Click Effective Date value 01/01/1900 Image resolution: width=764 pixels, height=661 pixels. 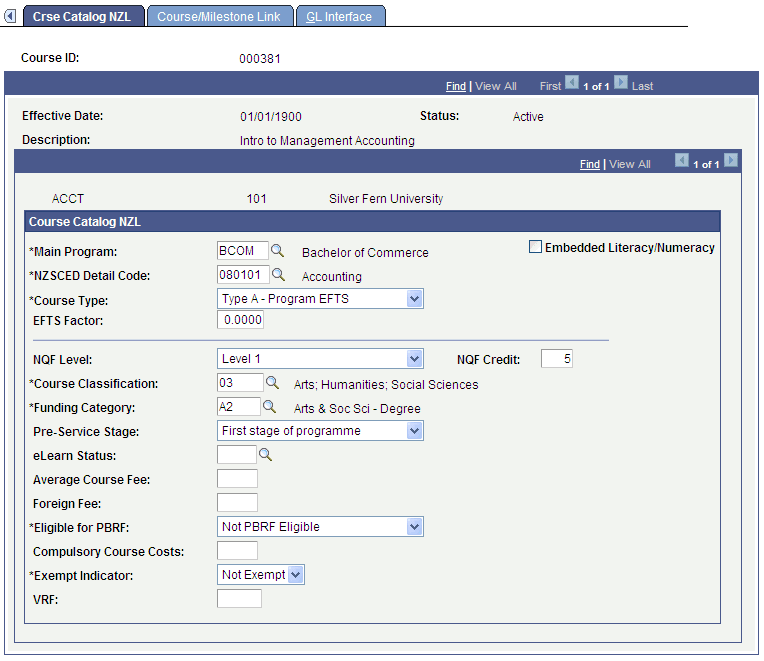coord(271,117)
